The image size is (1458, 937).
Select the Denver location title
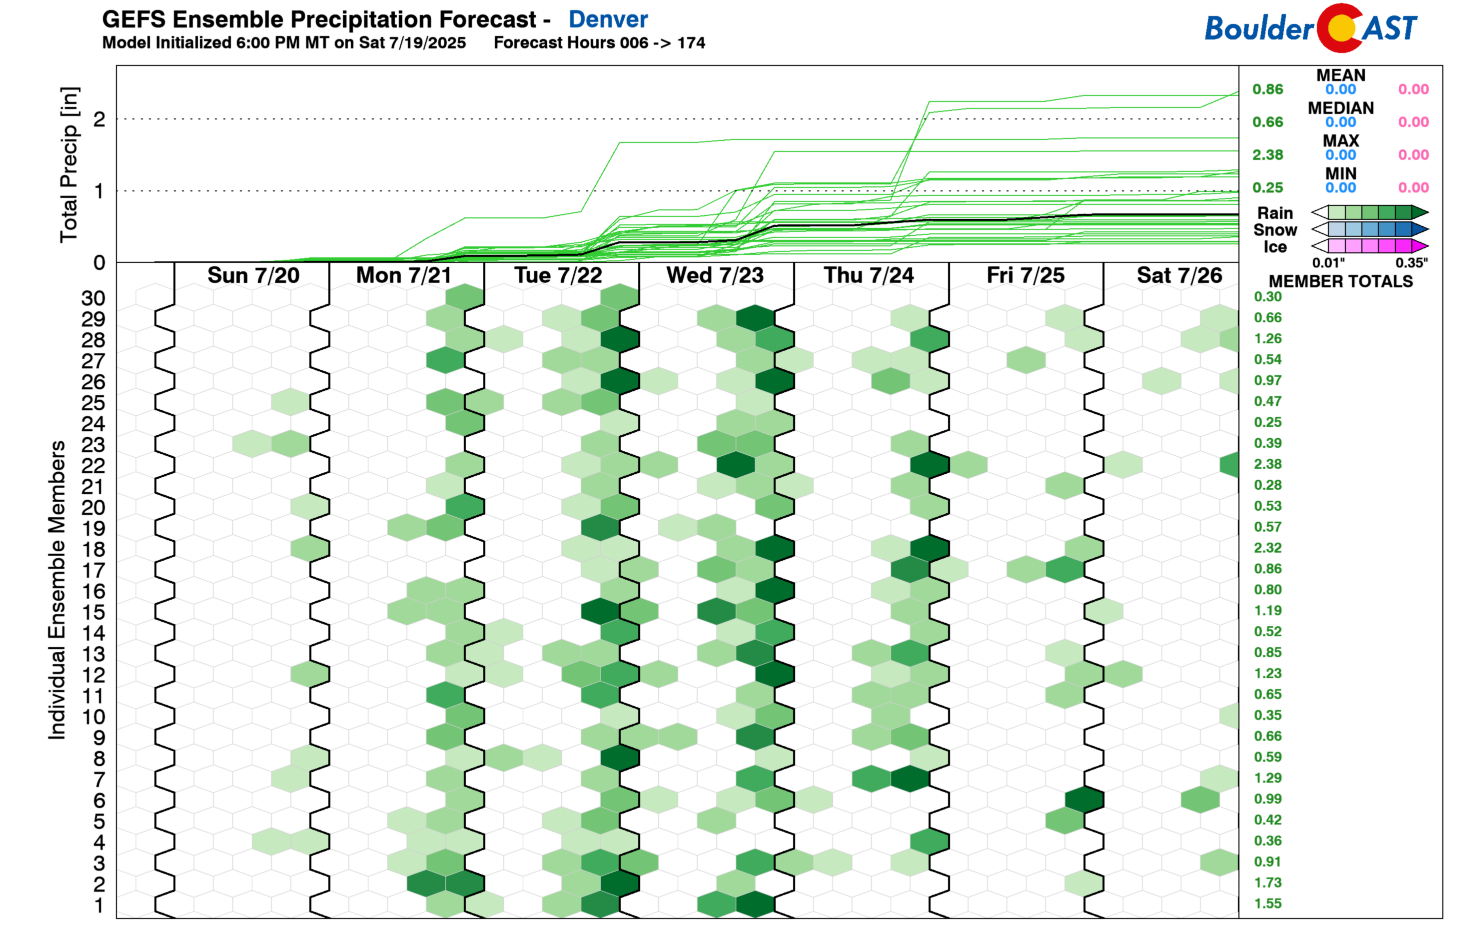click(x=607, y=19)
